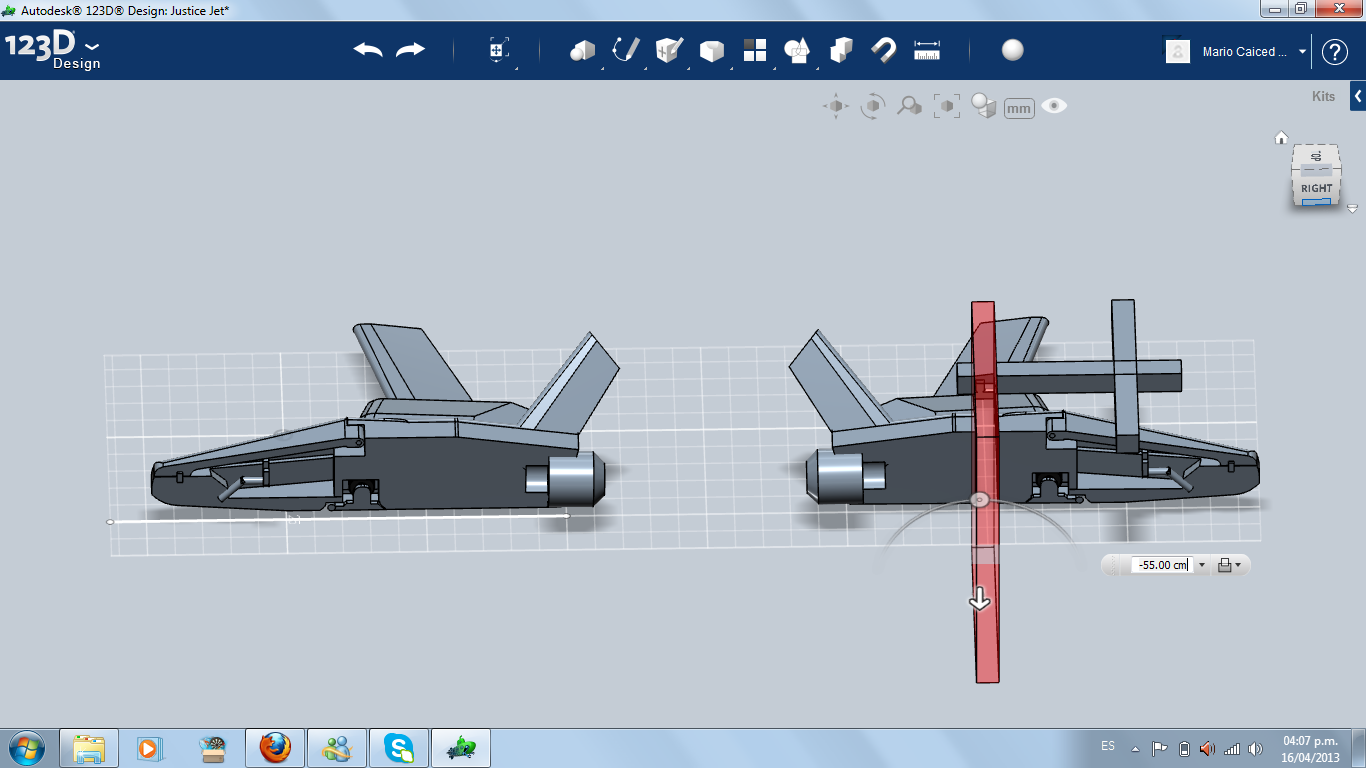Expand the Kits side panel
Viewport: 1366px width, 768px height.
click(x=1358, y=96)
